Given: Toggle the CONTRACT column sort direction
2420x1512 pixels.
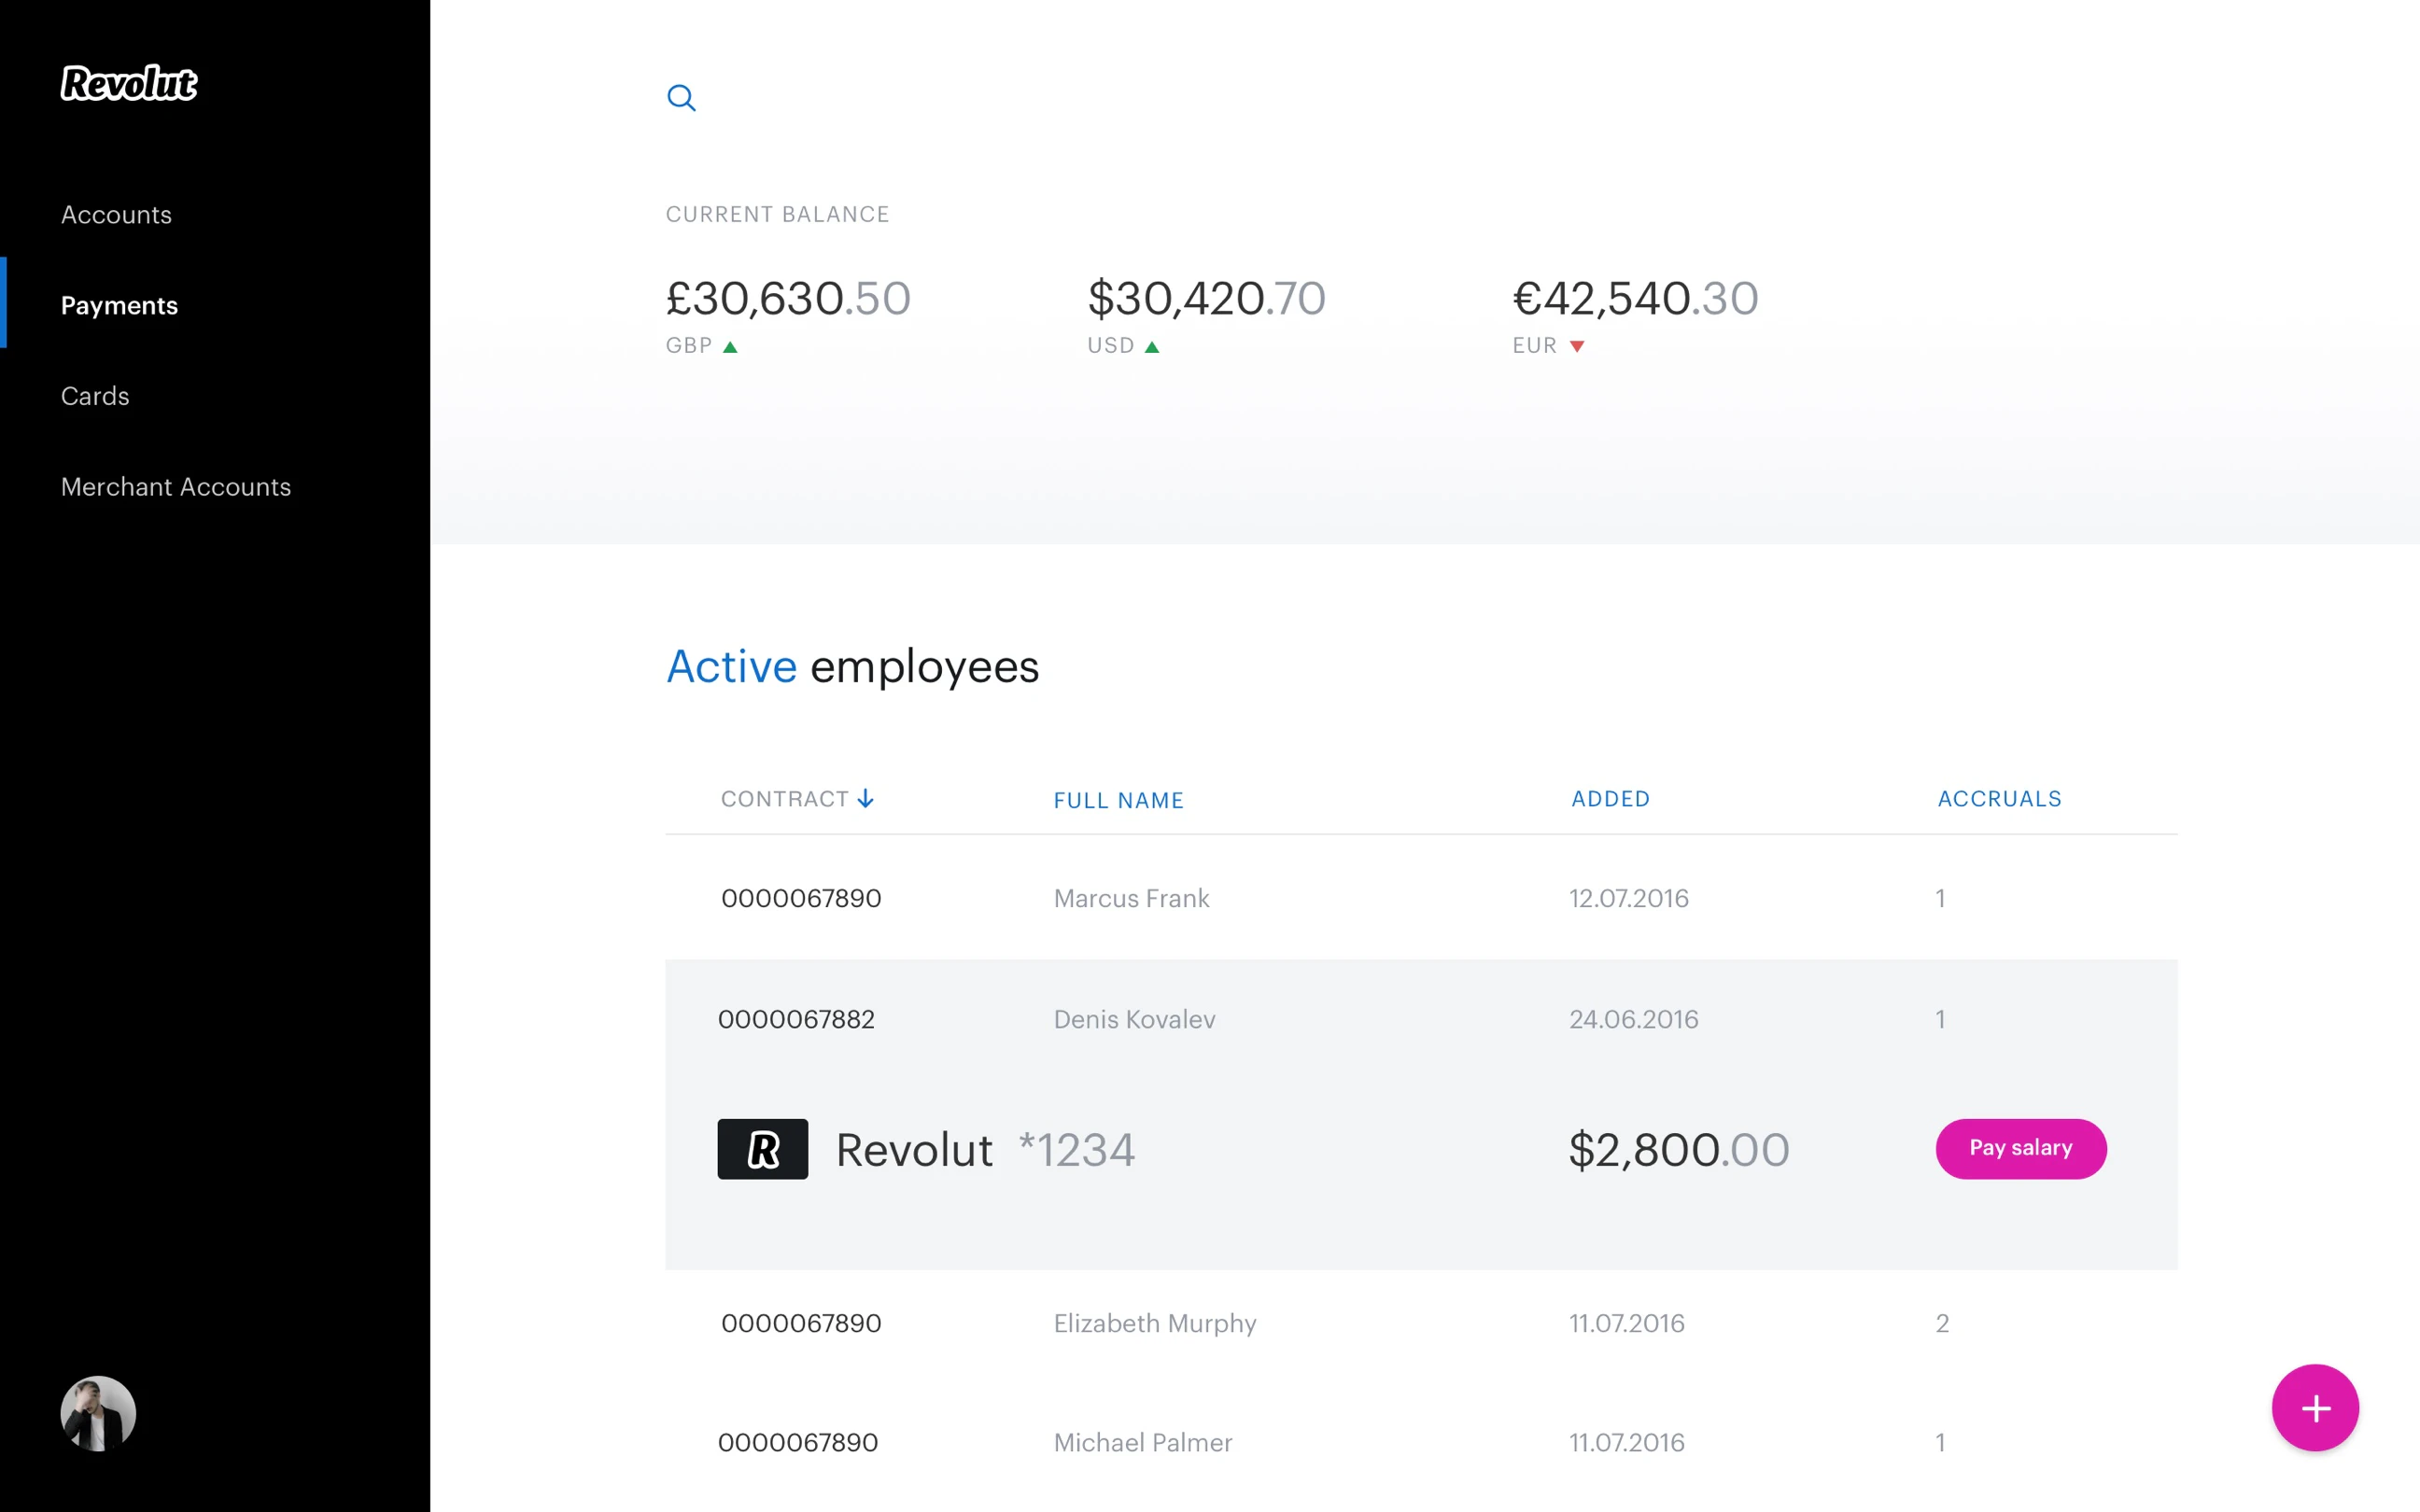Looking at the screenshot, I should point(865,797).
